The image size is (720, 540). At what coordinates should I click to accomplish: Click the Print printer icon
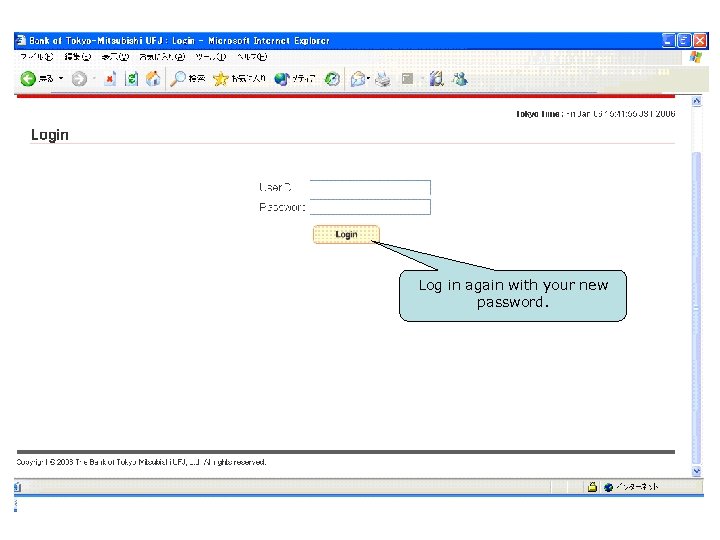[382, 79]
